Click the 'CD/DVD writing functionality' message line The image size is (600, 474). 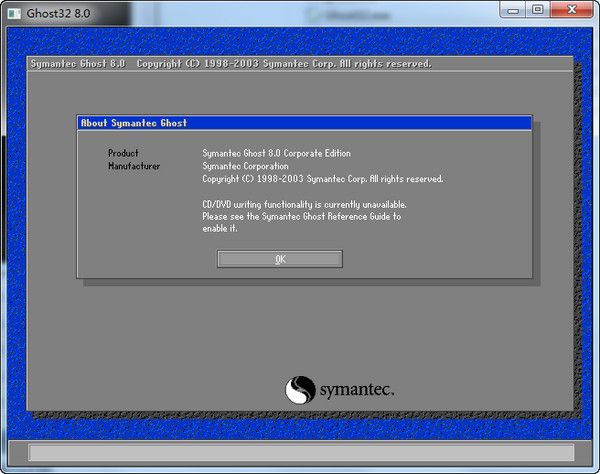click(x=304, y=205)
